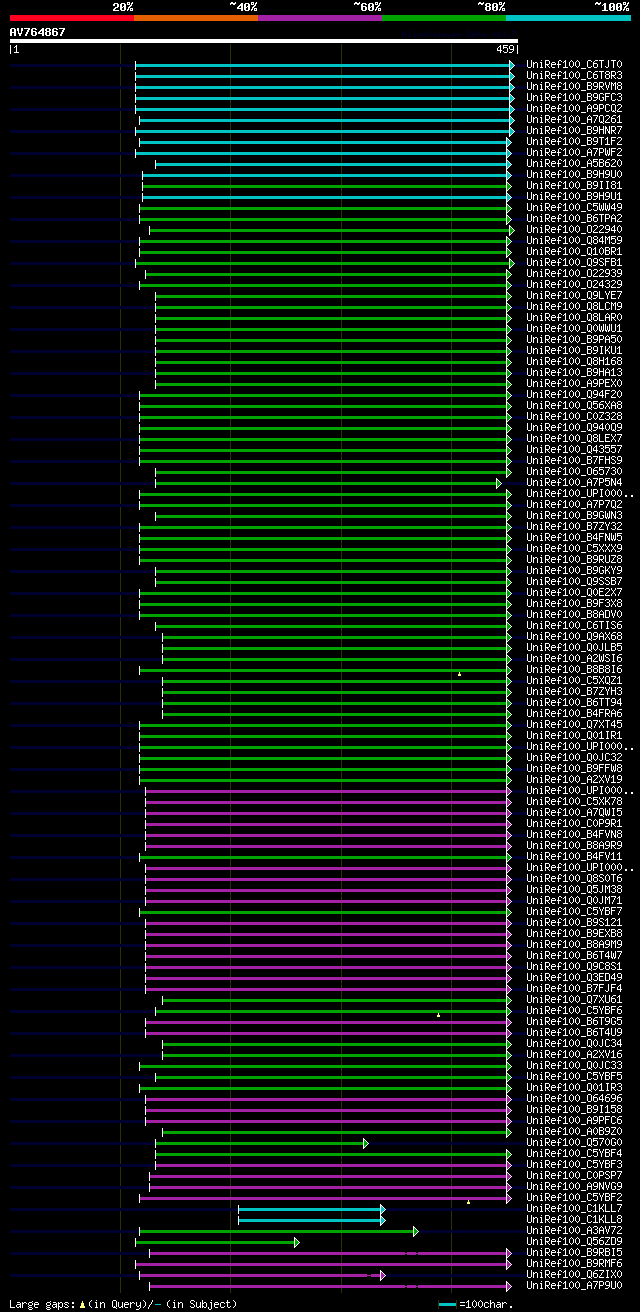Choose hit UniRef100_Q5JM38

[574, 890]
